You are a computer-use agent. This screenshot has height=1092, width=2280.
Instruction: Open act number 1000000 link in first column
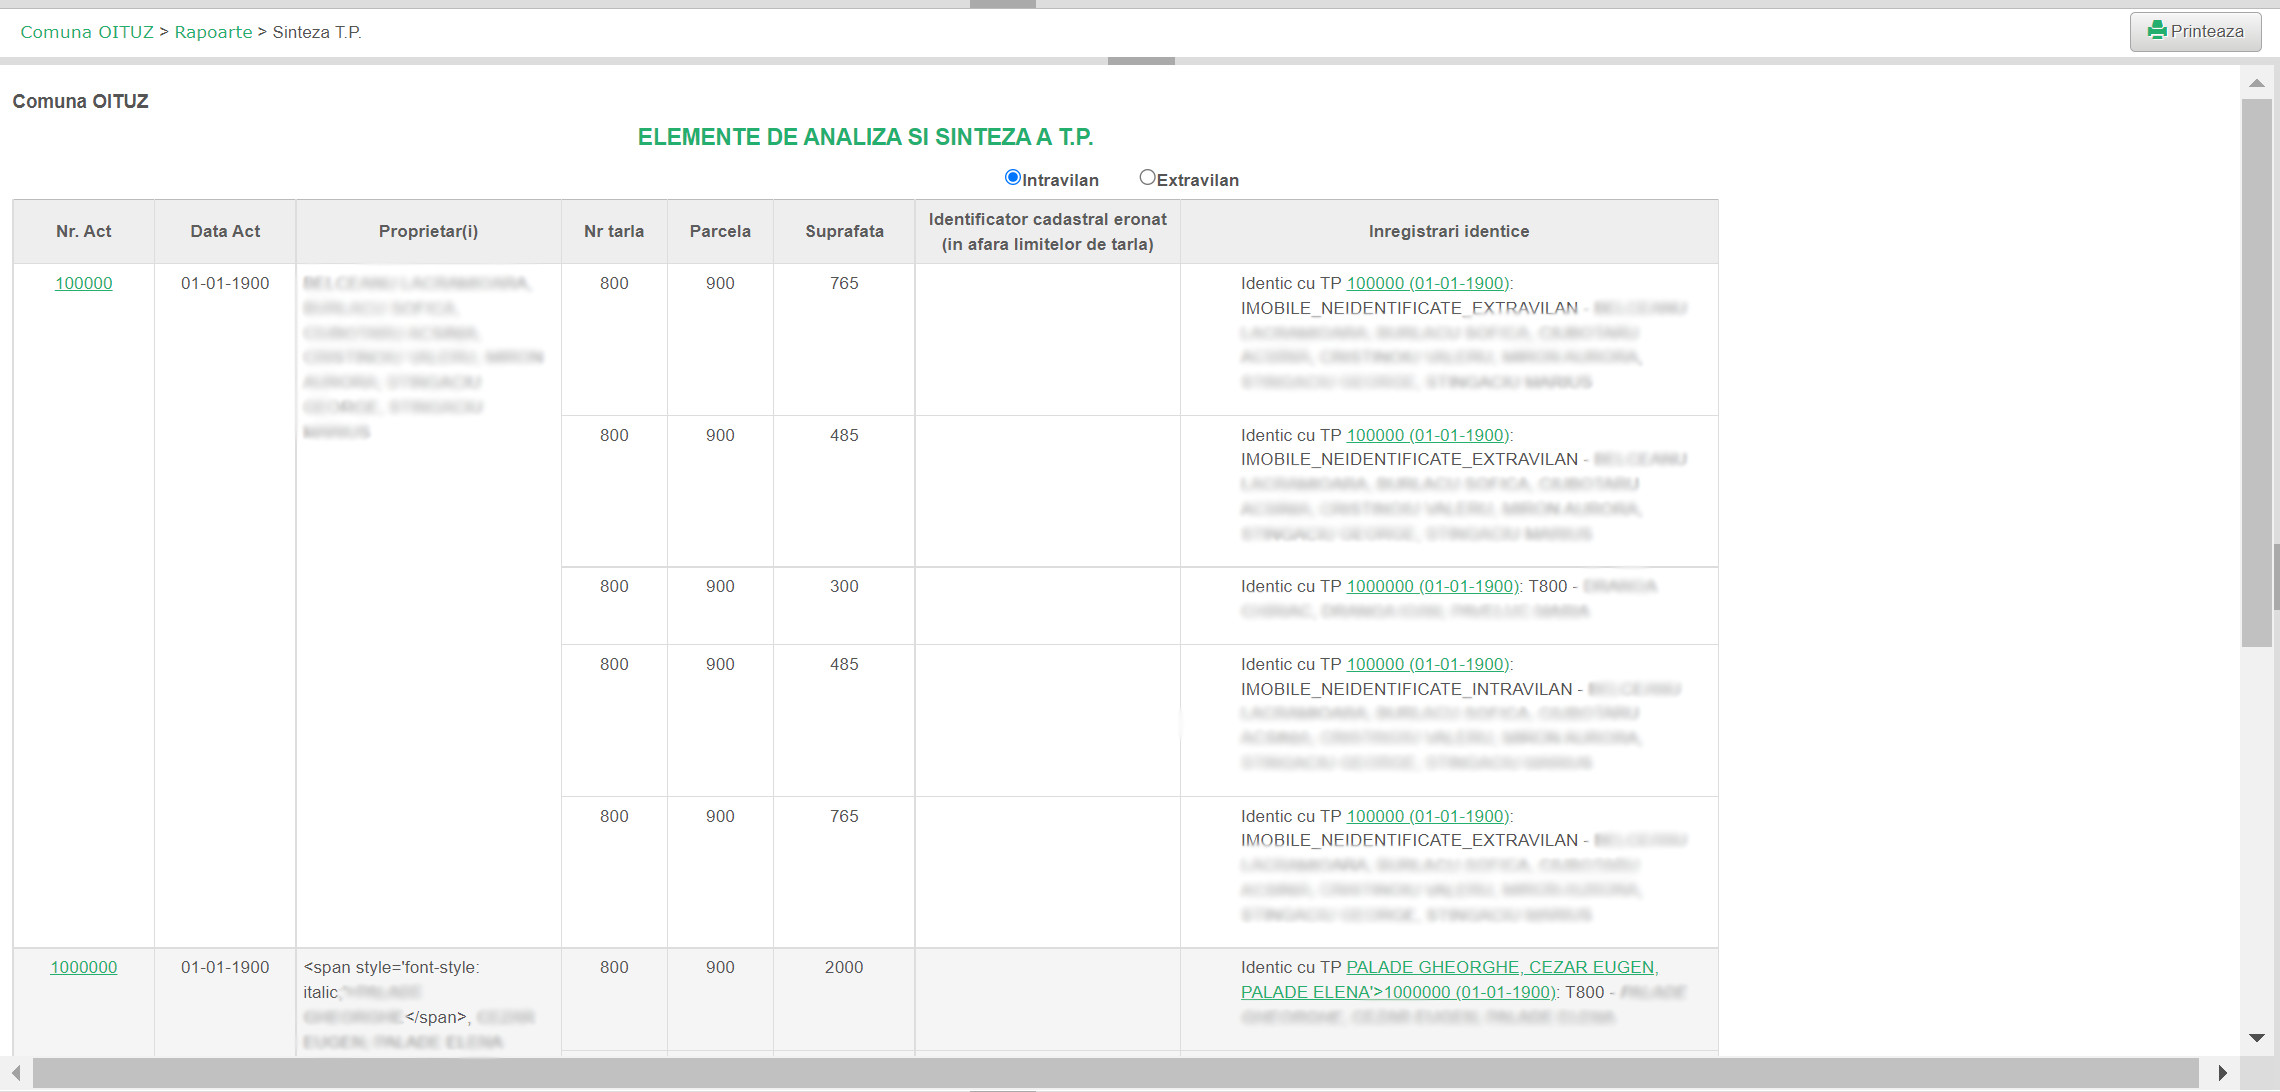point(84,967)
